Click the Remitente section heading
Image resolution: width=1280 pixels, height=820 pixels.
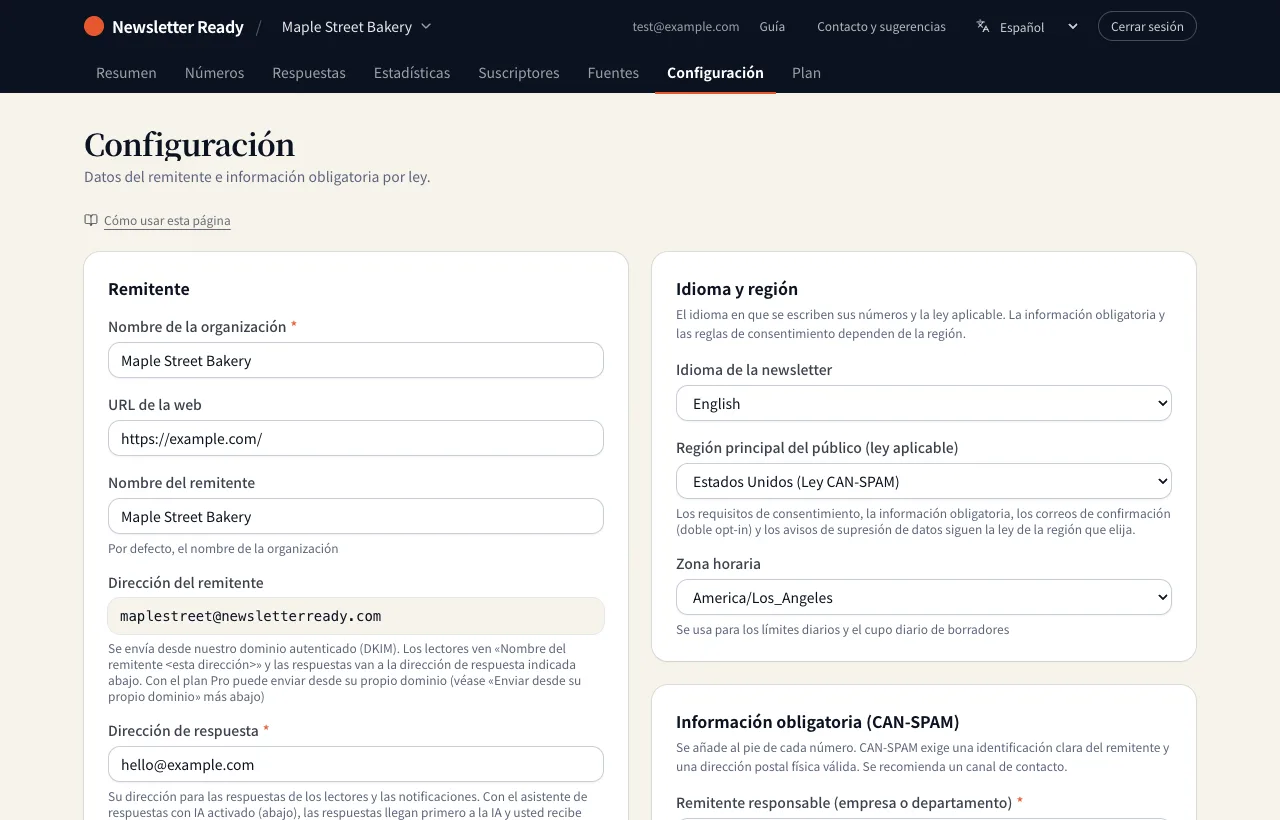coord(149,289)
